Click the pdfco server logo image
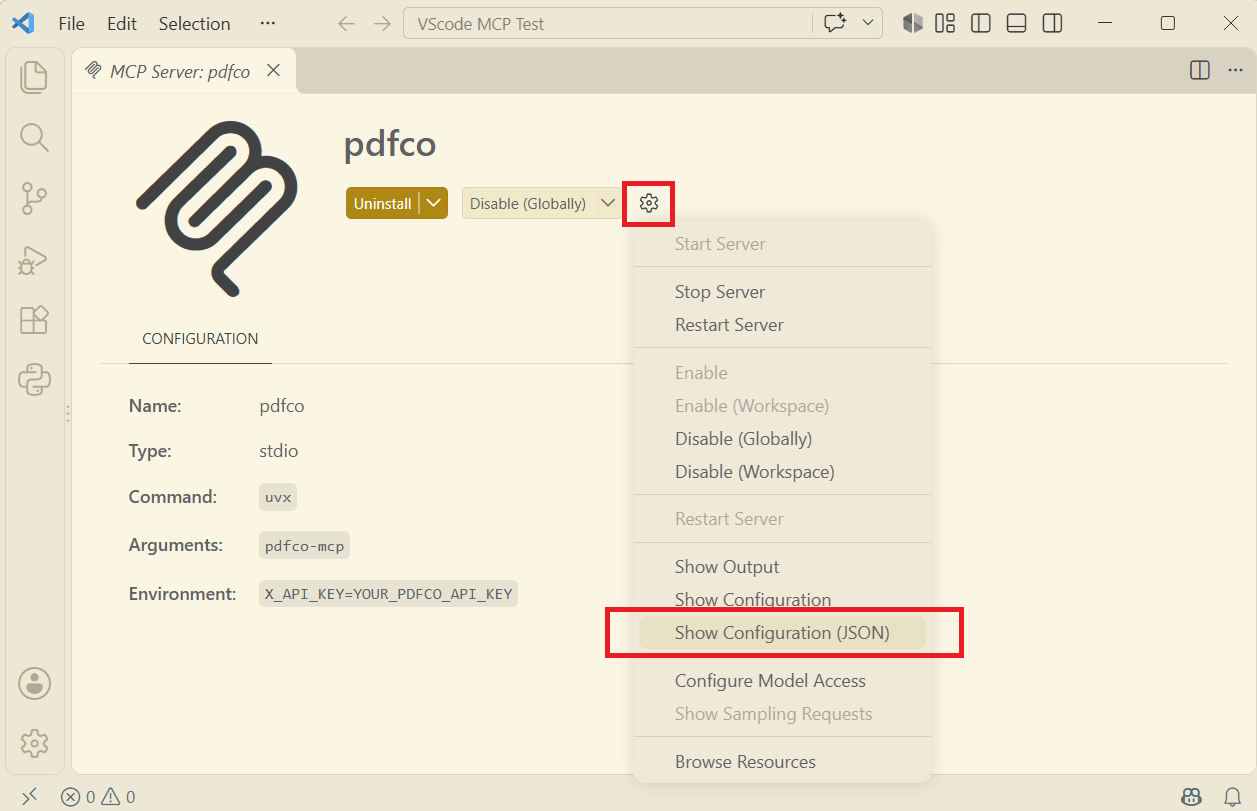The height and width of the screenshot is (811, 1257). [x=216, y=208]
